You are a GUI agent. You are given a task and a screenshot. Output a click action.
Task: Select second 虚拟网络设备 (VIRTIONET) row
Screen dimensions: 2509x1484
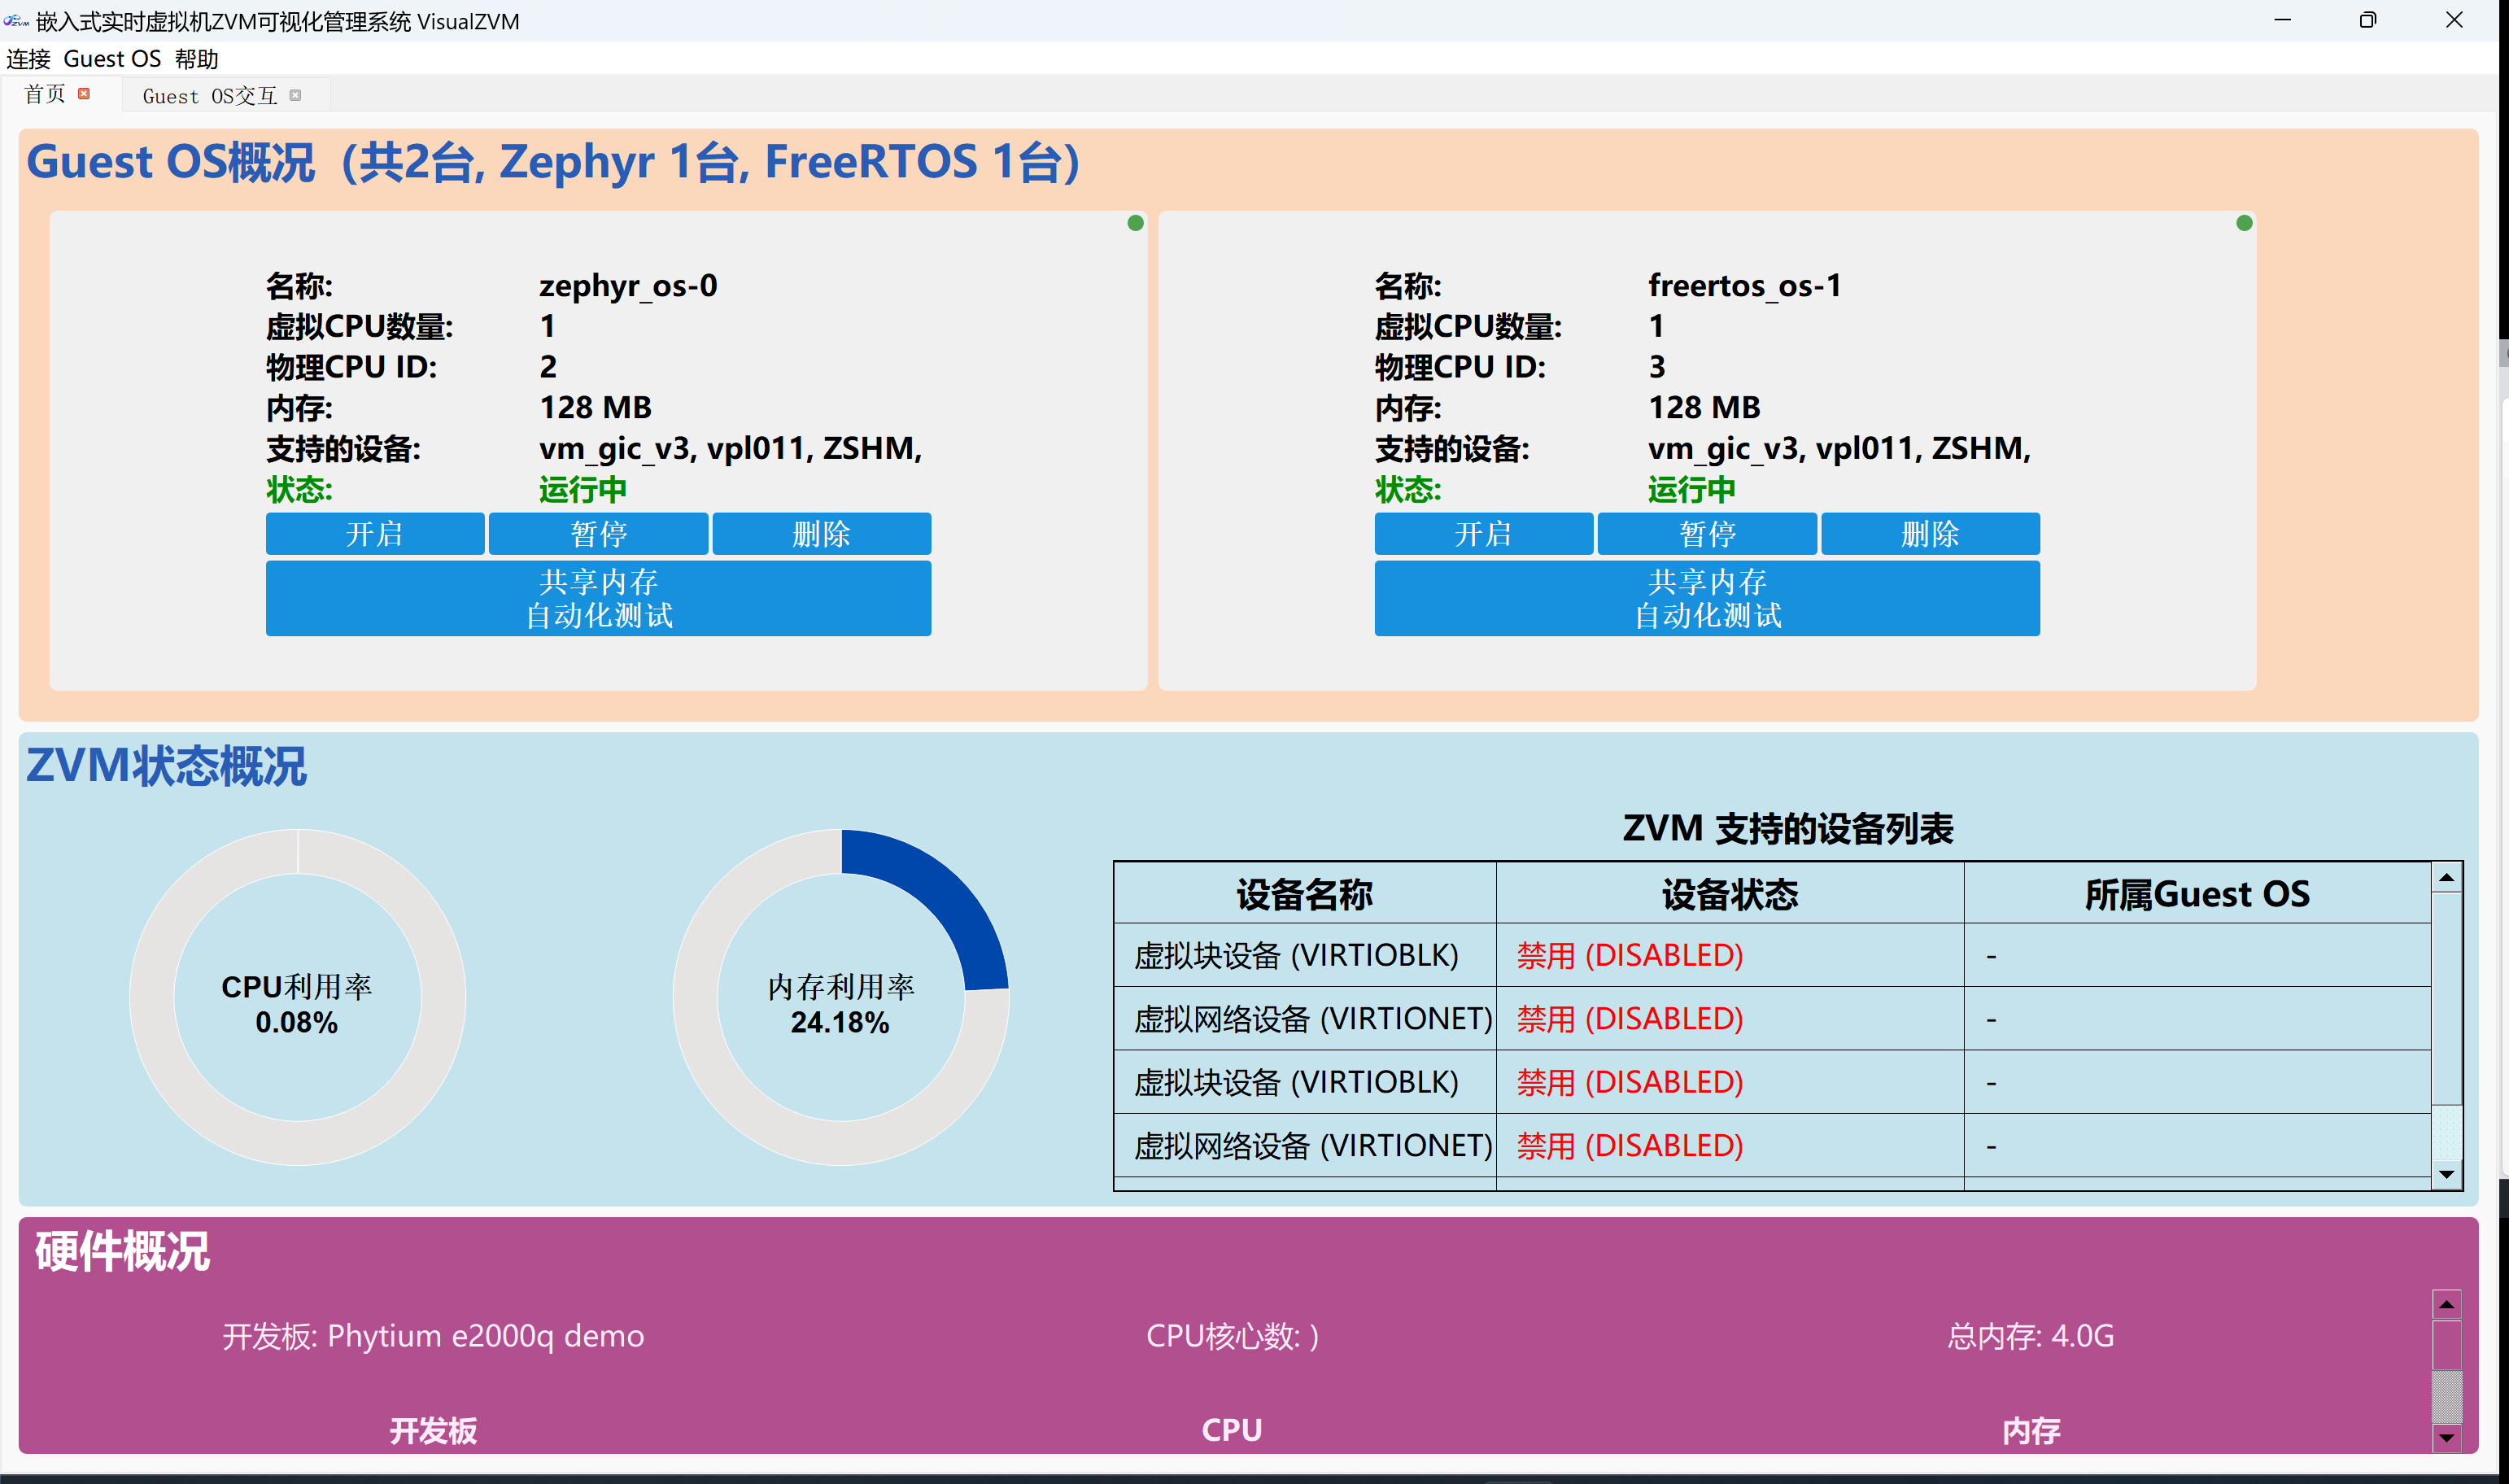click(x=1773, y=1145)
